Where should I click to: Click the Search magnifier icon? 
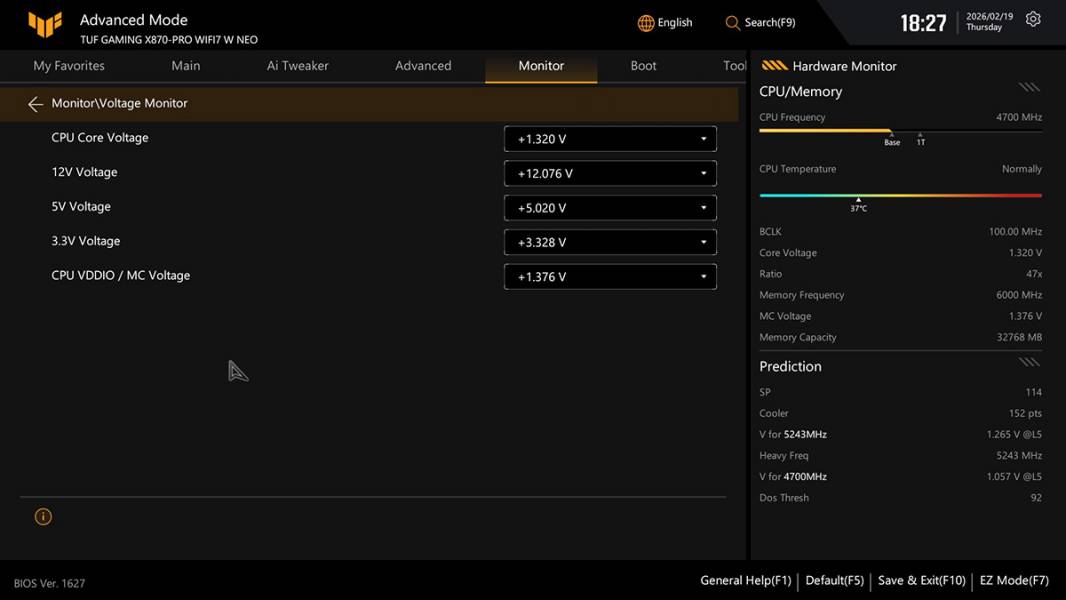coord(733,23)
